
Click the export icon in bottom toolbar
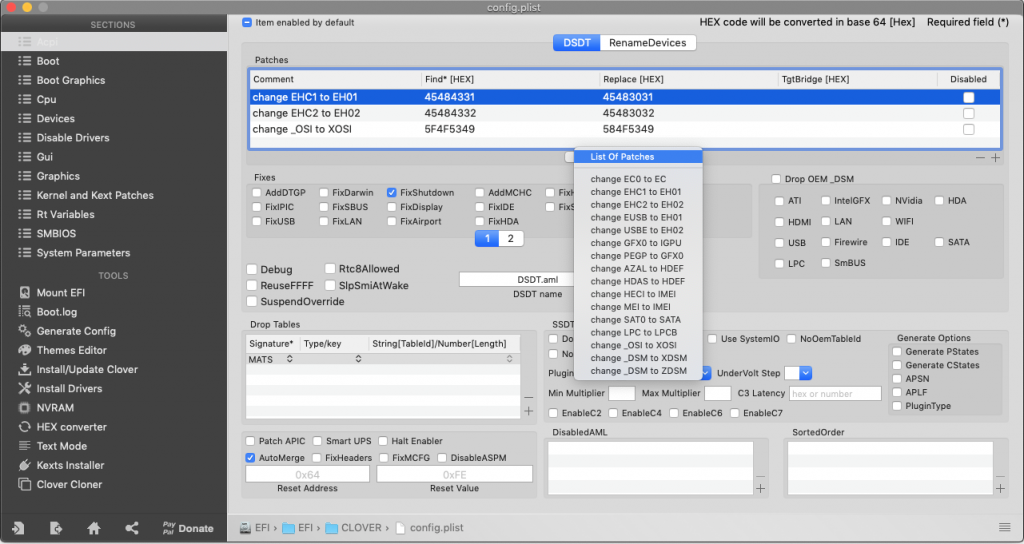pyautogui.click(x=56, y=528)
